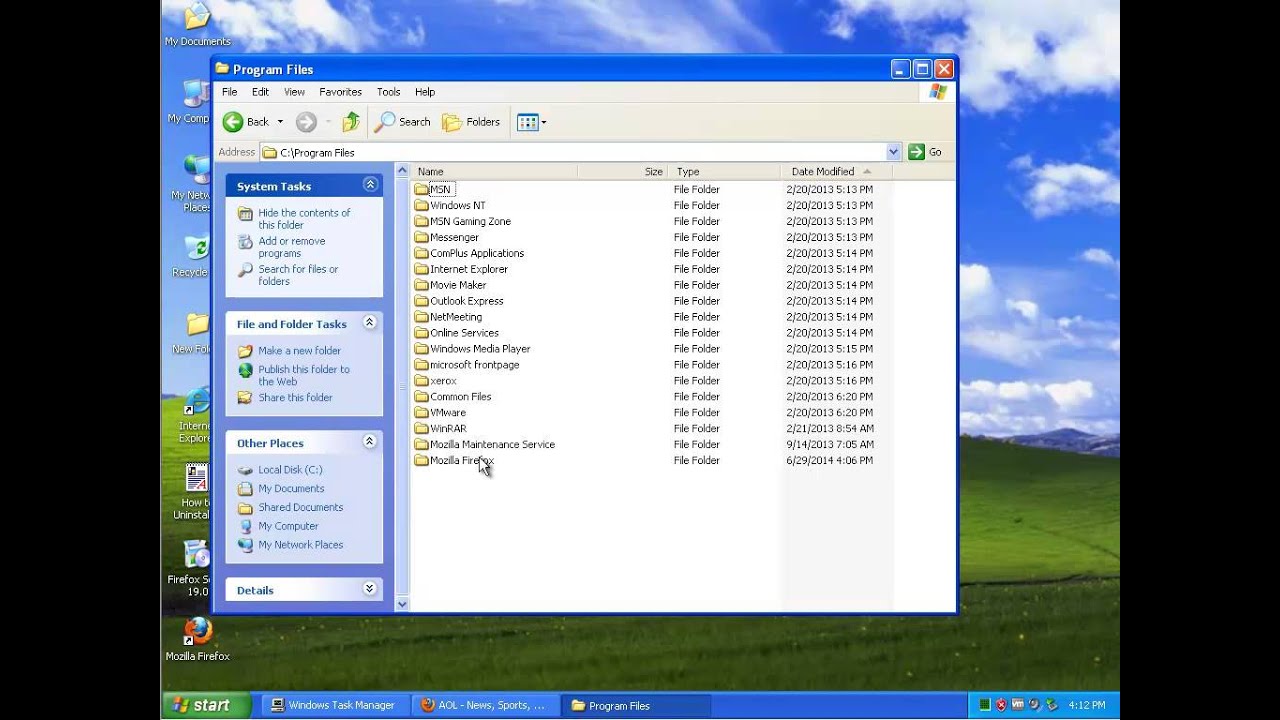Click sidebar scroll down arrow
Screen dimensions: 1280x720
coord(402,604)
